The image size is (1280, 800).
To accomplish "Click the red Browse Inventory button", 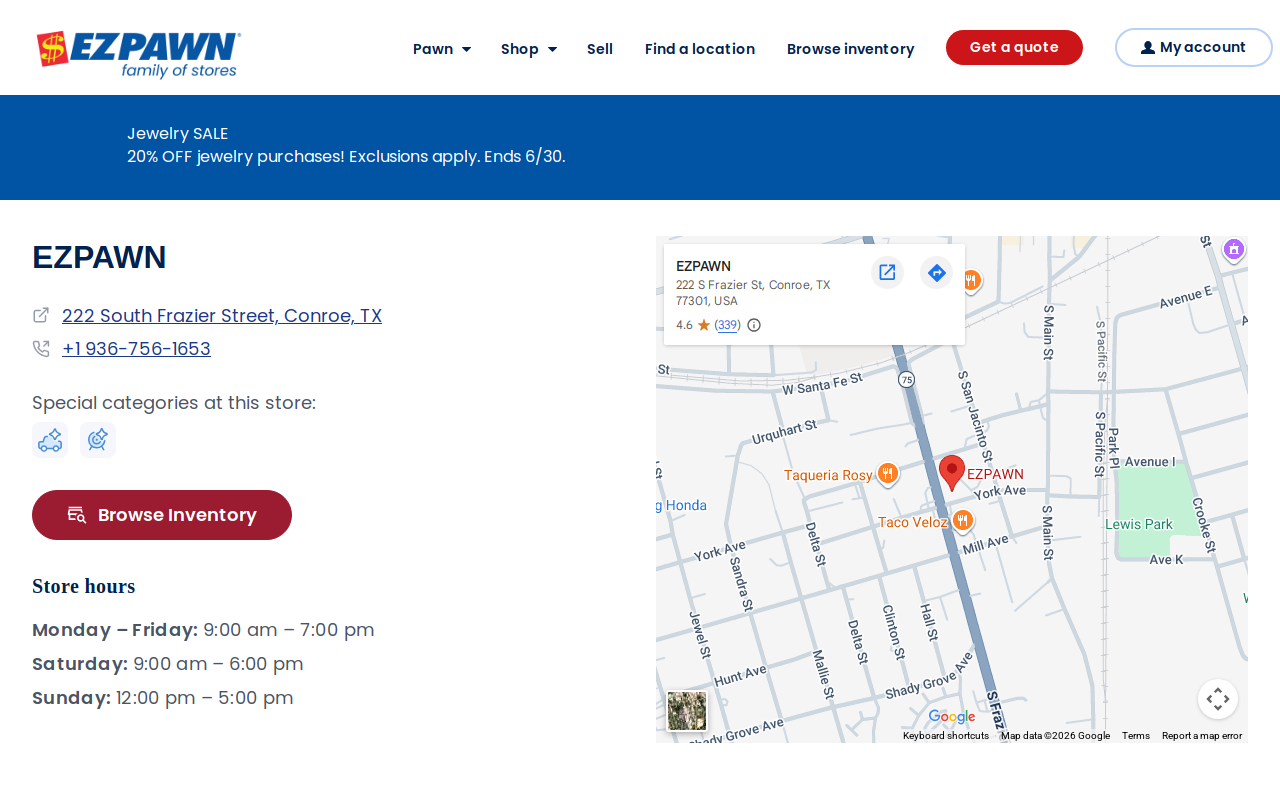I will tap(162, 515).
